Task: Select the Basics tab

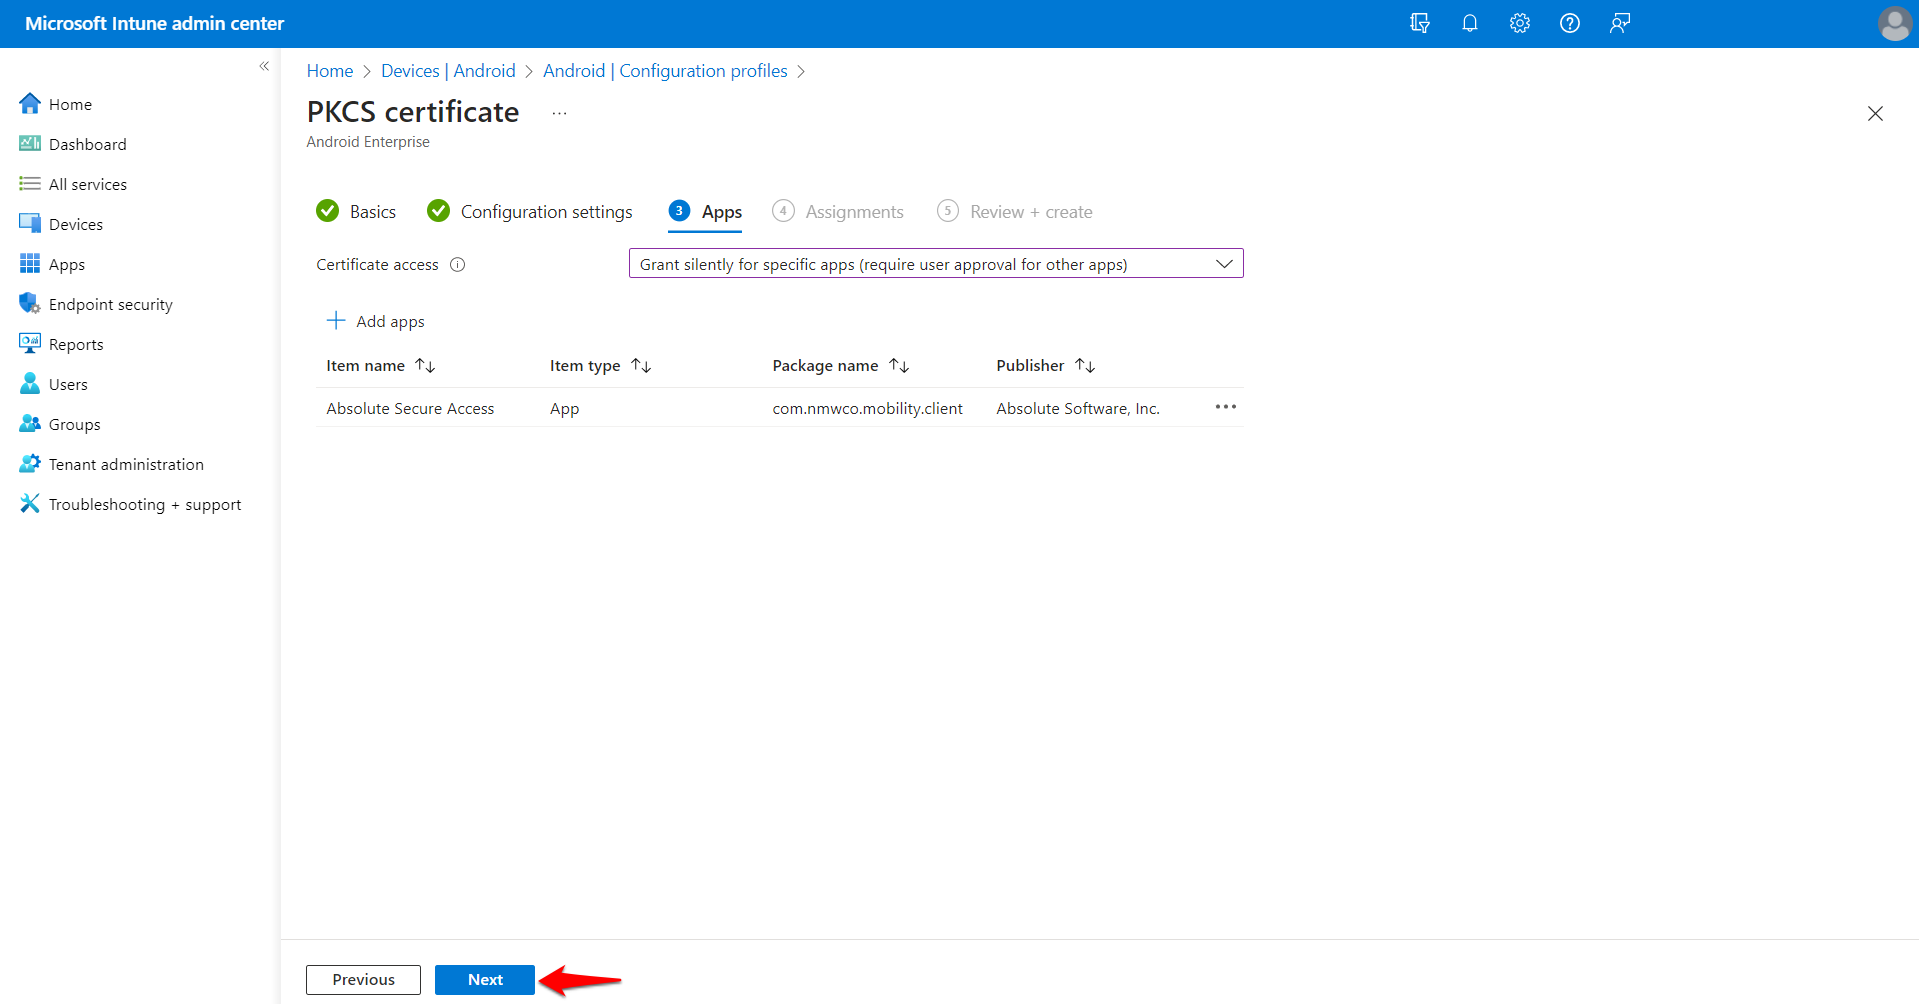Action: point(372,211)
